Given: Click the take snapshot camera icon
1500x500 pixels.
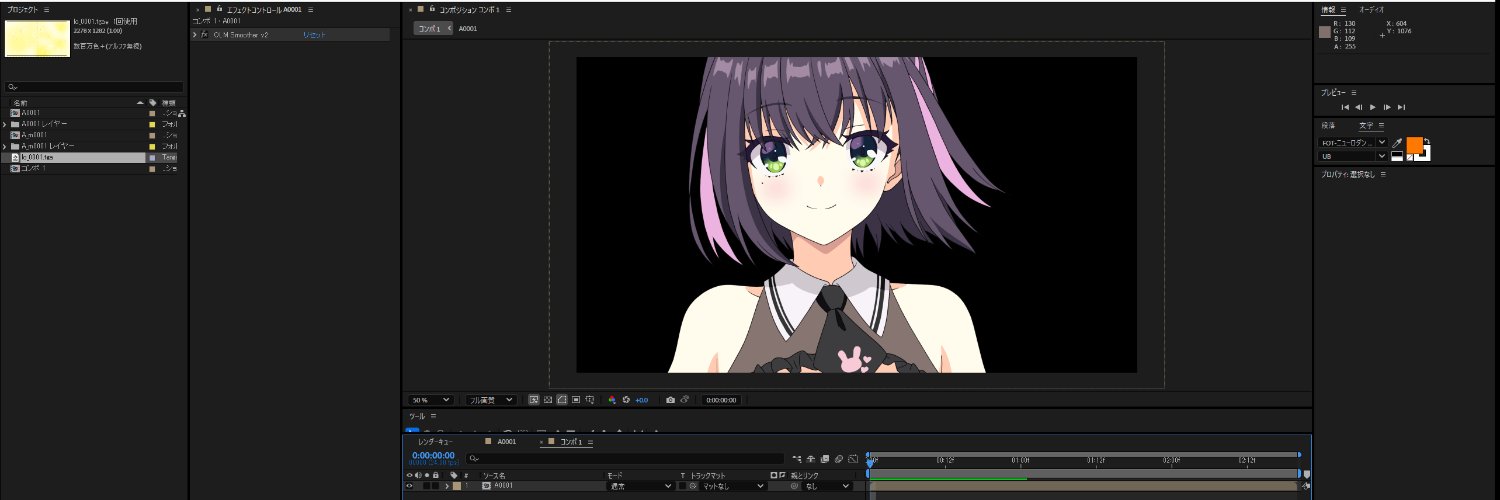Looking at the screenshot, I should point(670,400).
